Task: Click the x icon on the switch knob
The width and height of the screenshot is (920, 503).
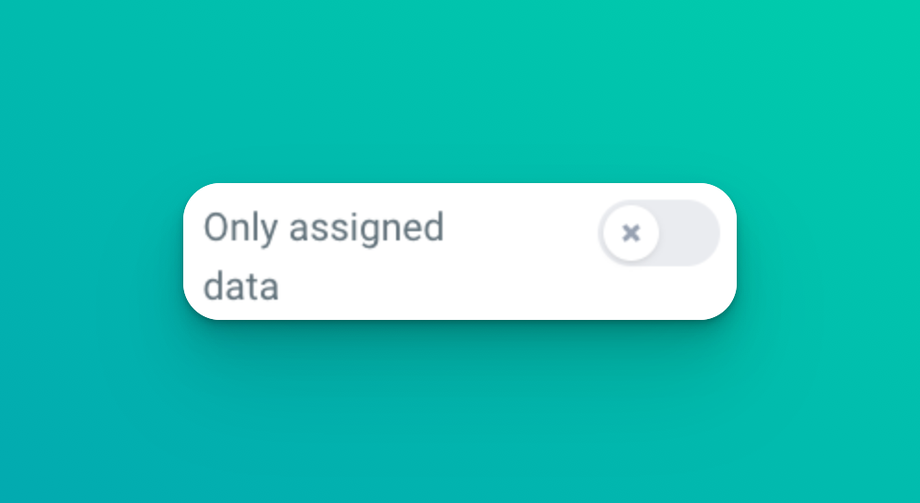Action: point(631,233)
